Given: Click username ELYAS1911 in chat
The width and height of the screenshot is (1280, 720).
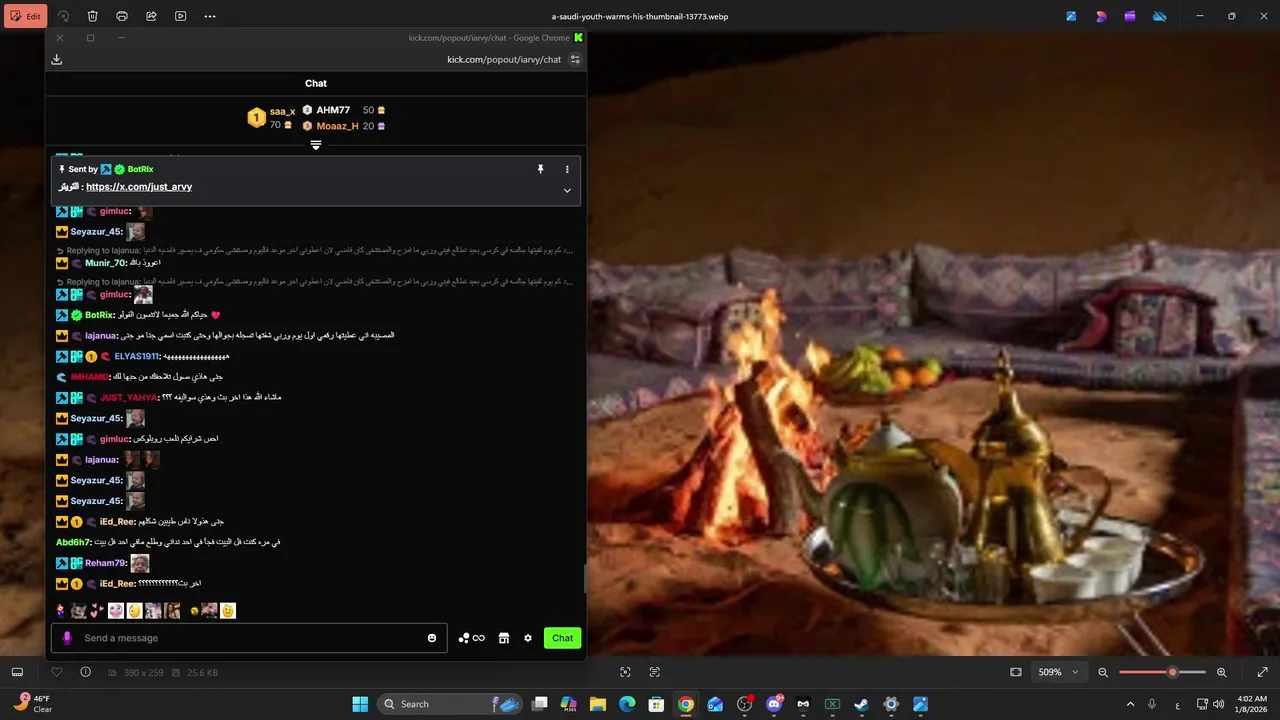Looking at the screenshot, I should 137,356.
